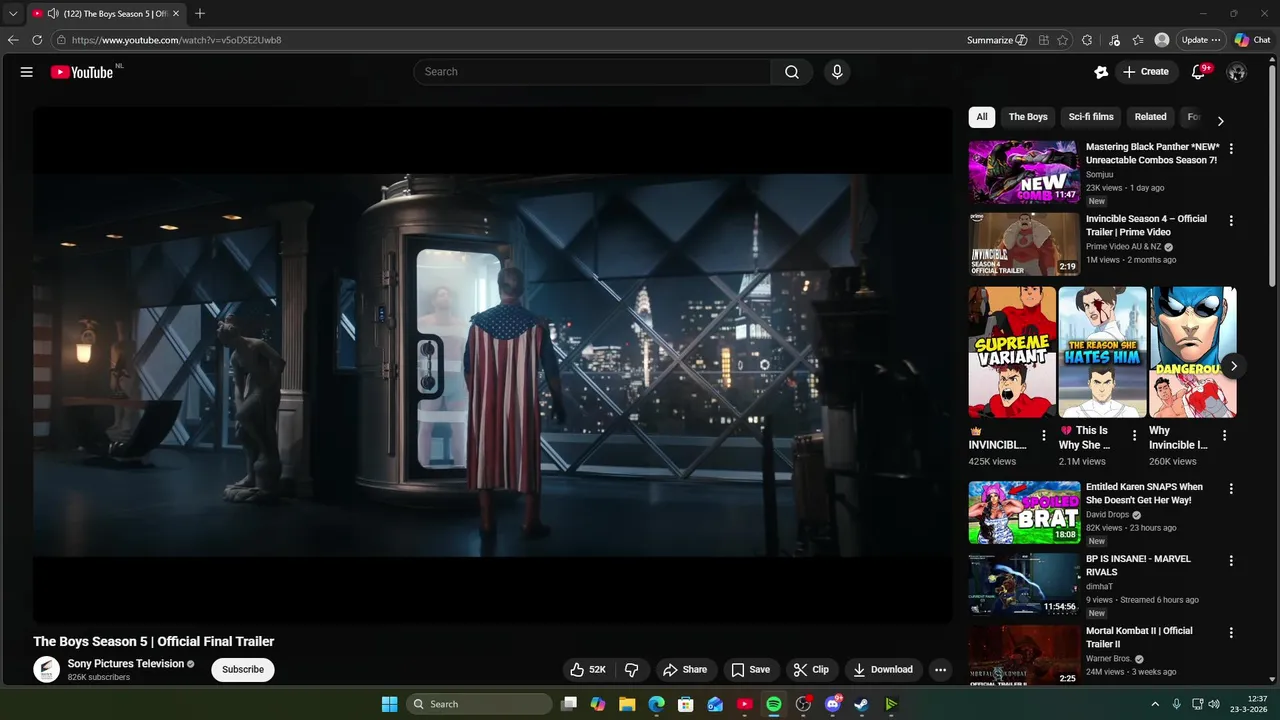Open options for Mastering Black Panther video

click(x=1231, y=149)
